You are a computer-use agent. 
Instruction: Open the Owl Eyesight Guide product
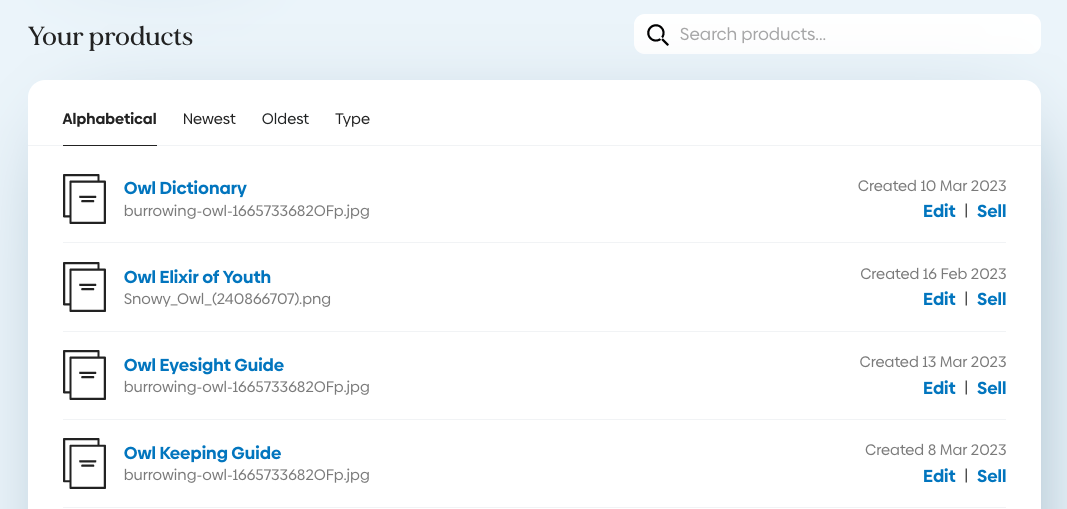point(204,365)
